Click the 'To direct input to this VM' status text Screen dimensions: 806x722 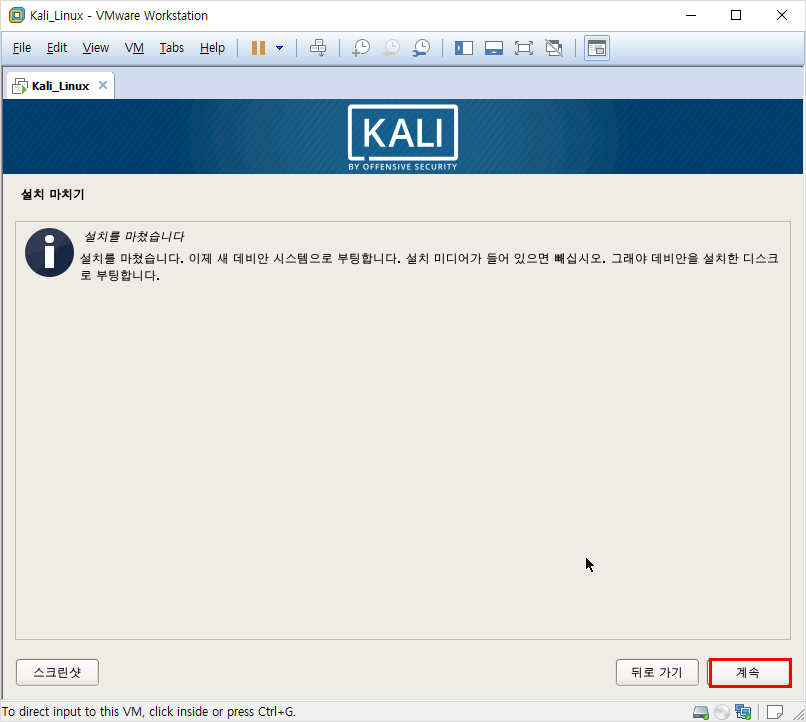click(x=149, y=712)
